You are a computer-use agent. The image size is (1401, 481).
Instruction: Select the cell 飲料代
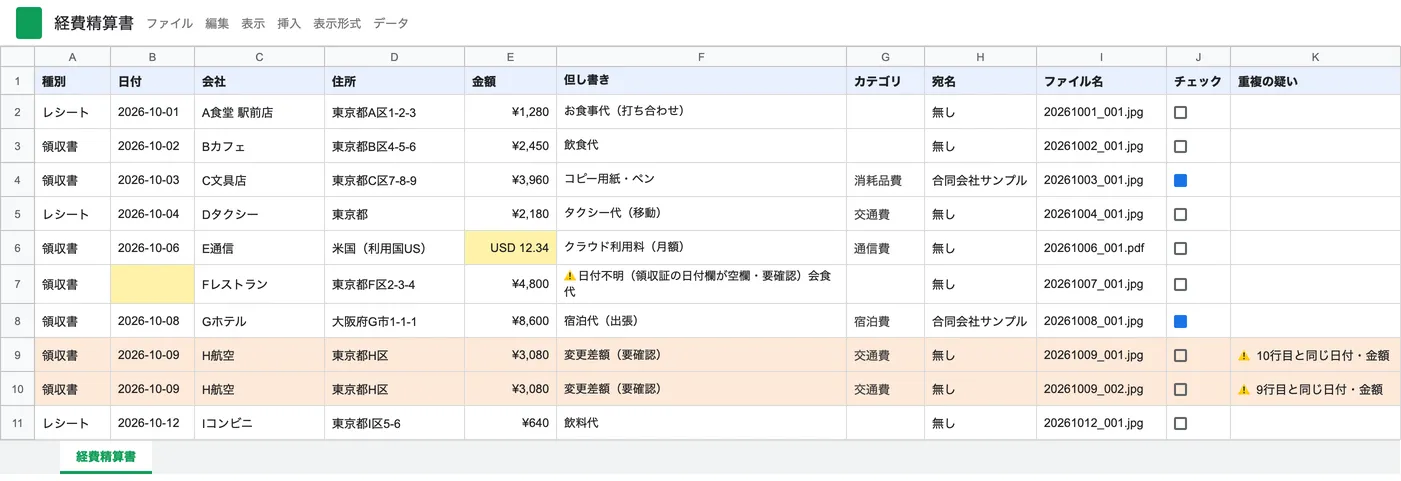[701, 423]
